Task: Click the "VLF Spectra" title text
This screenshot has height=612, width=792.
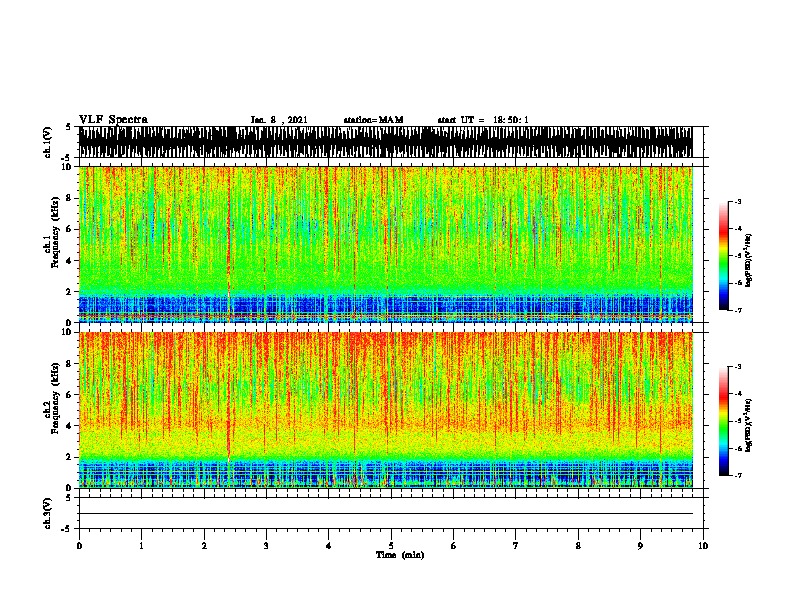Action: pyautogui.click(x=113, y=119)
